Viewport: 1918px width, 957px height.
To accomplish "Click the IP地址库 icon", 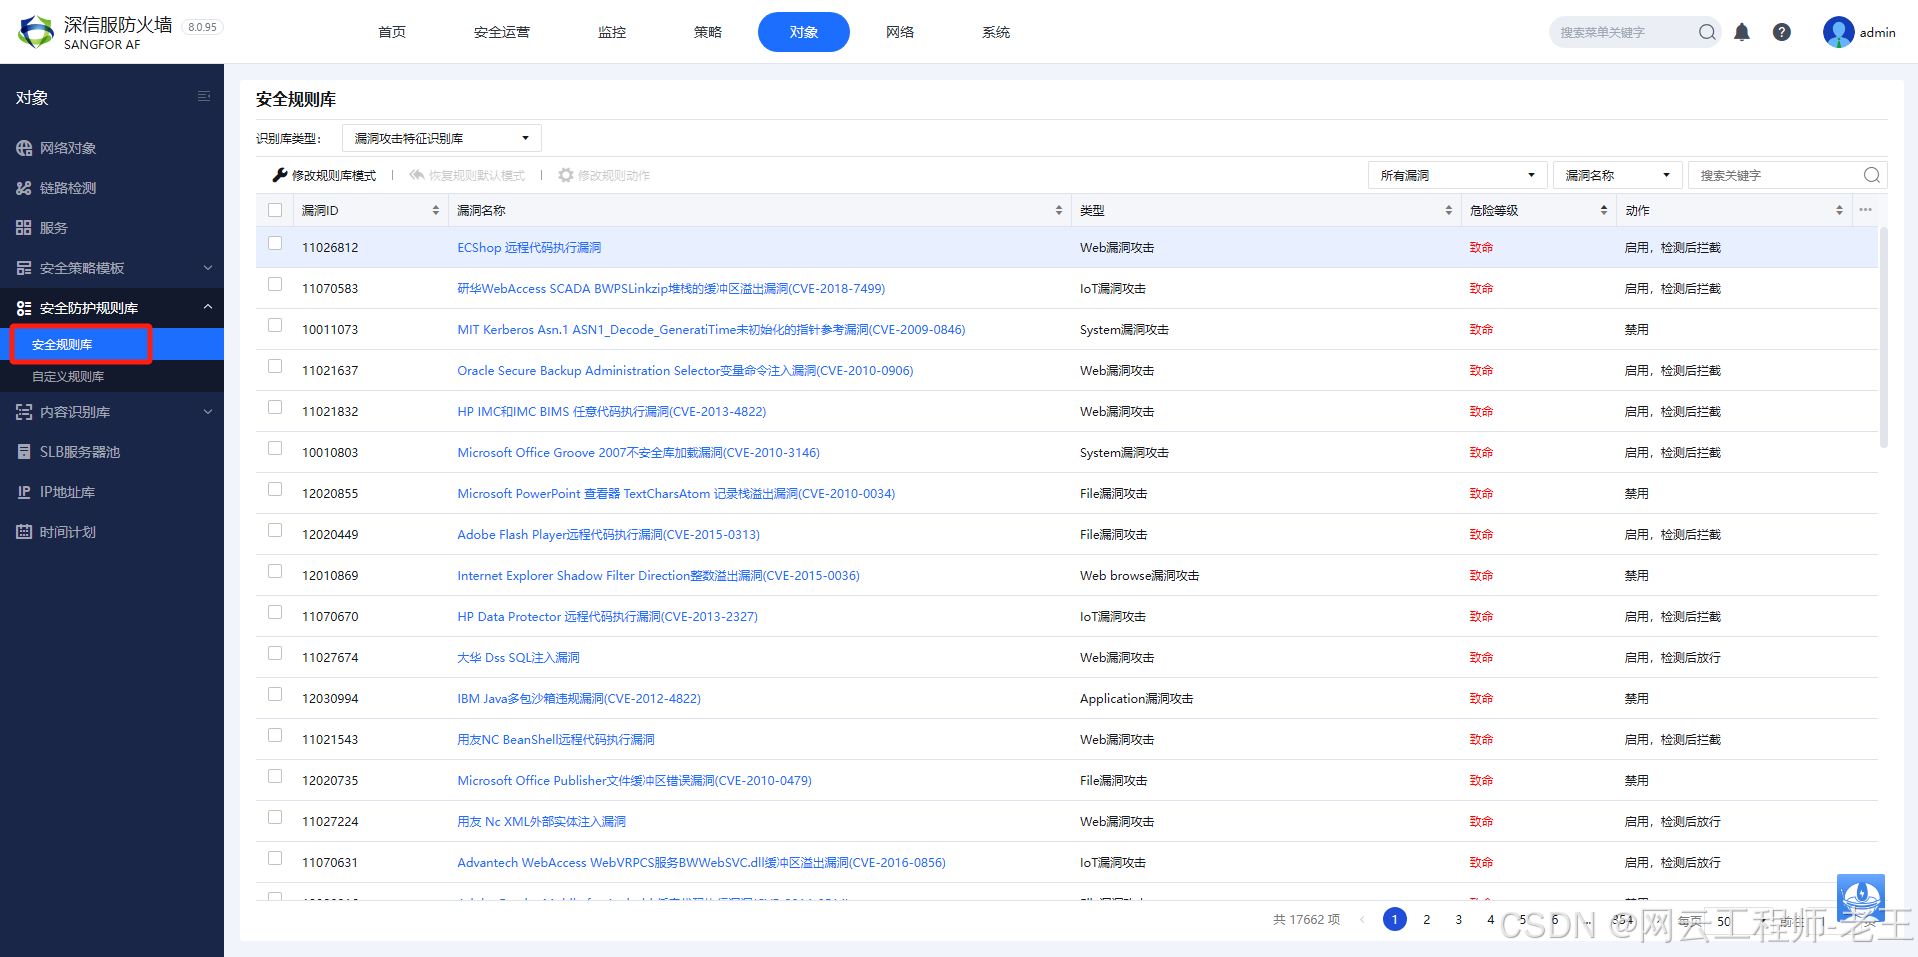I will pyautogui.click(x=24, y=492).
